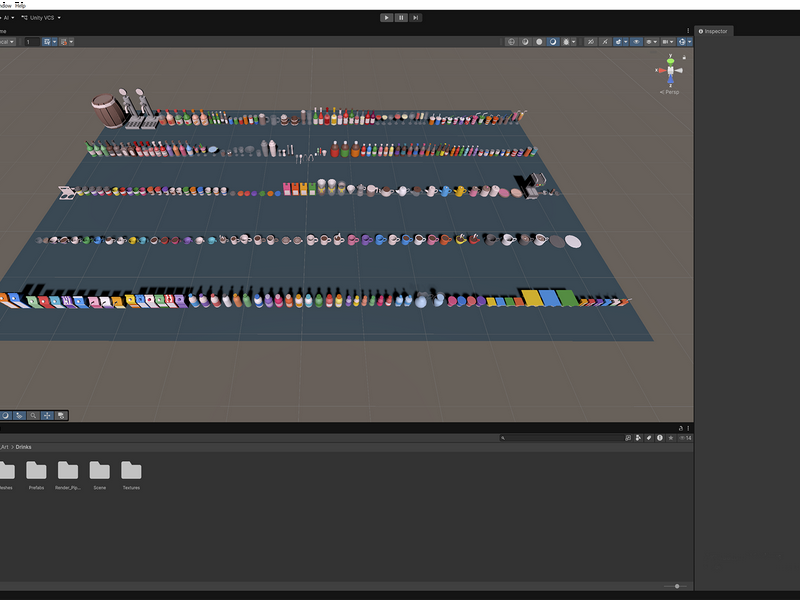Select camera tool in overlay toolbar
The height and width of the screenshot is (600, 800).
click(61, 416)
